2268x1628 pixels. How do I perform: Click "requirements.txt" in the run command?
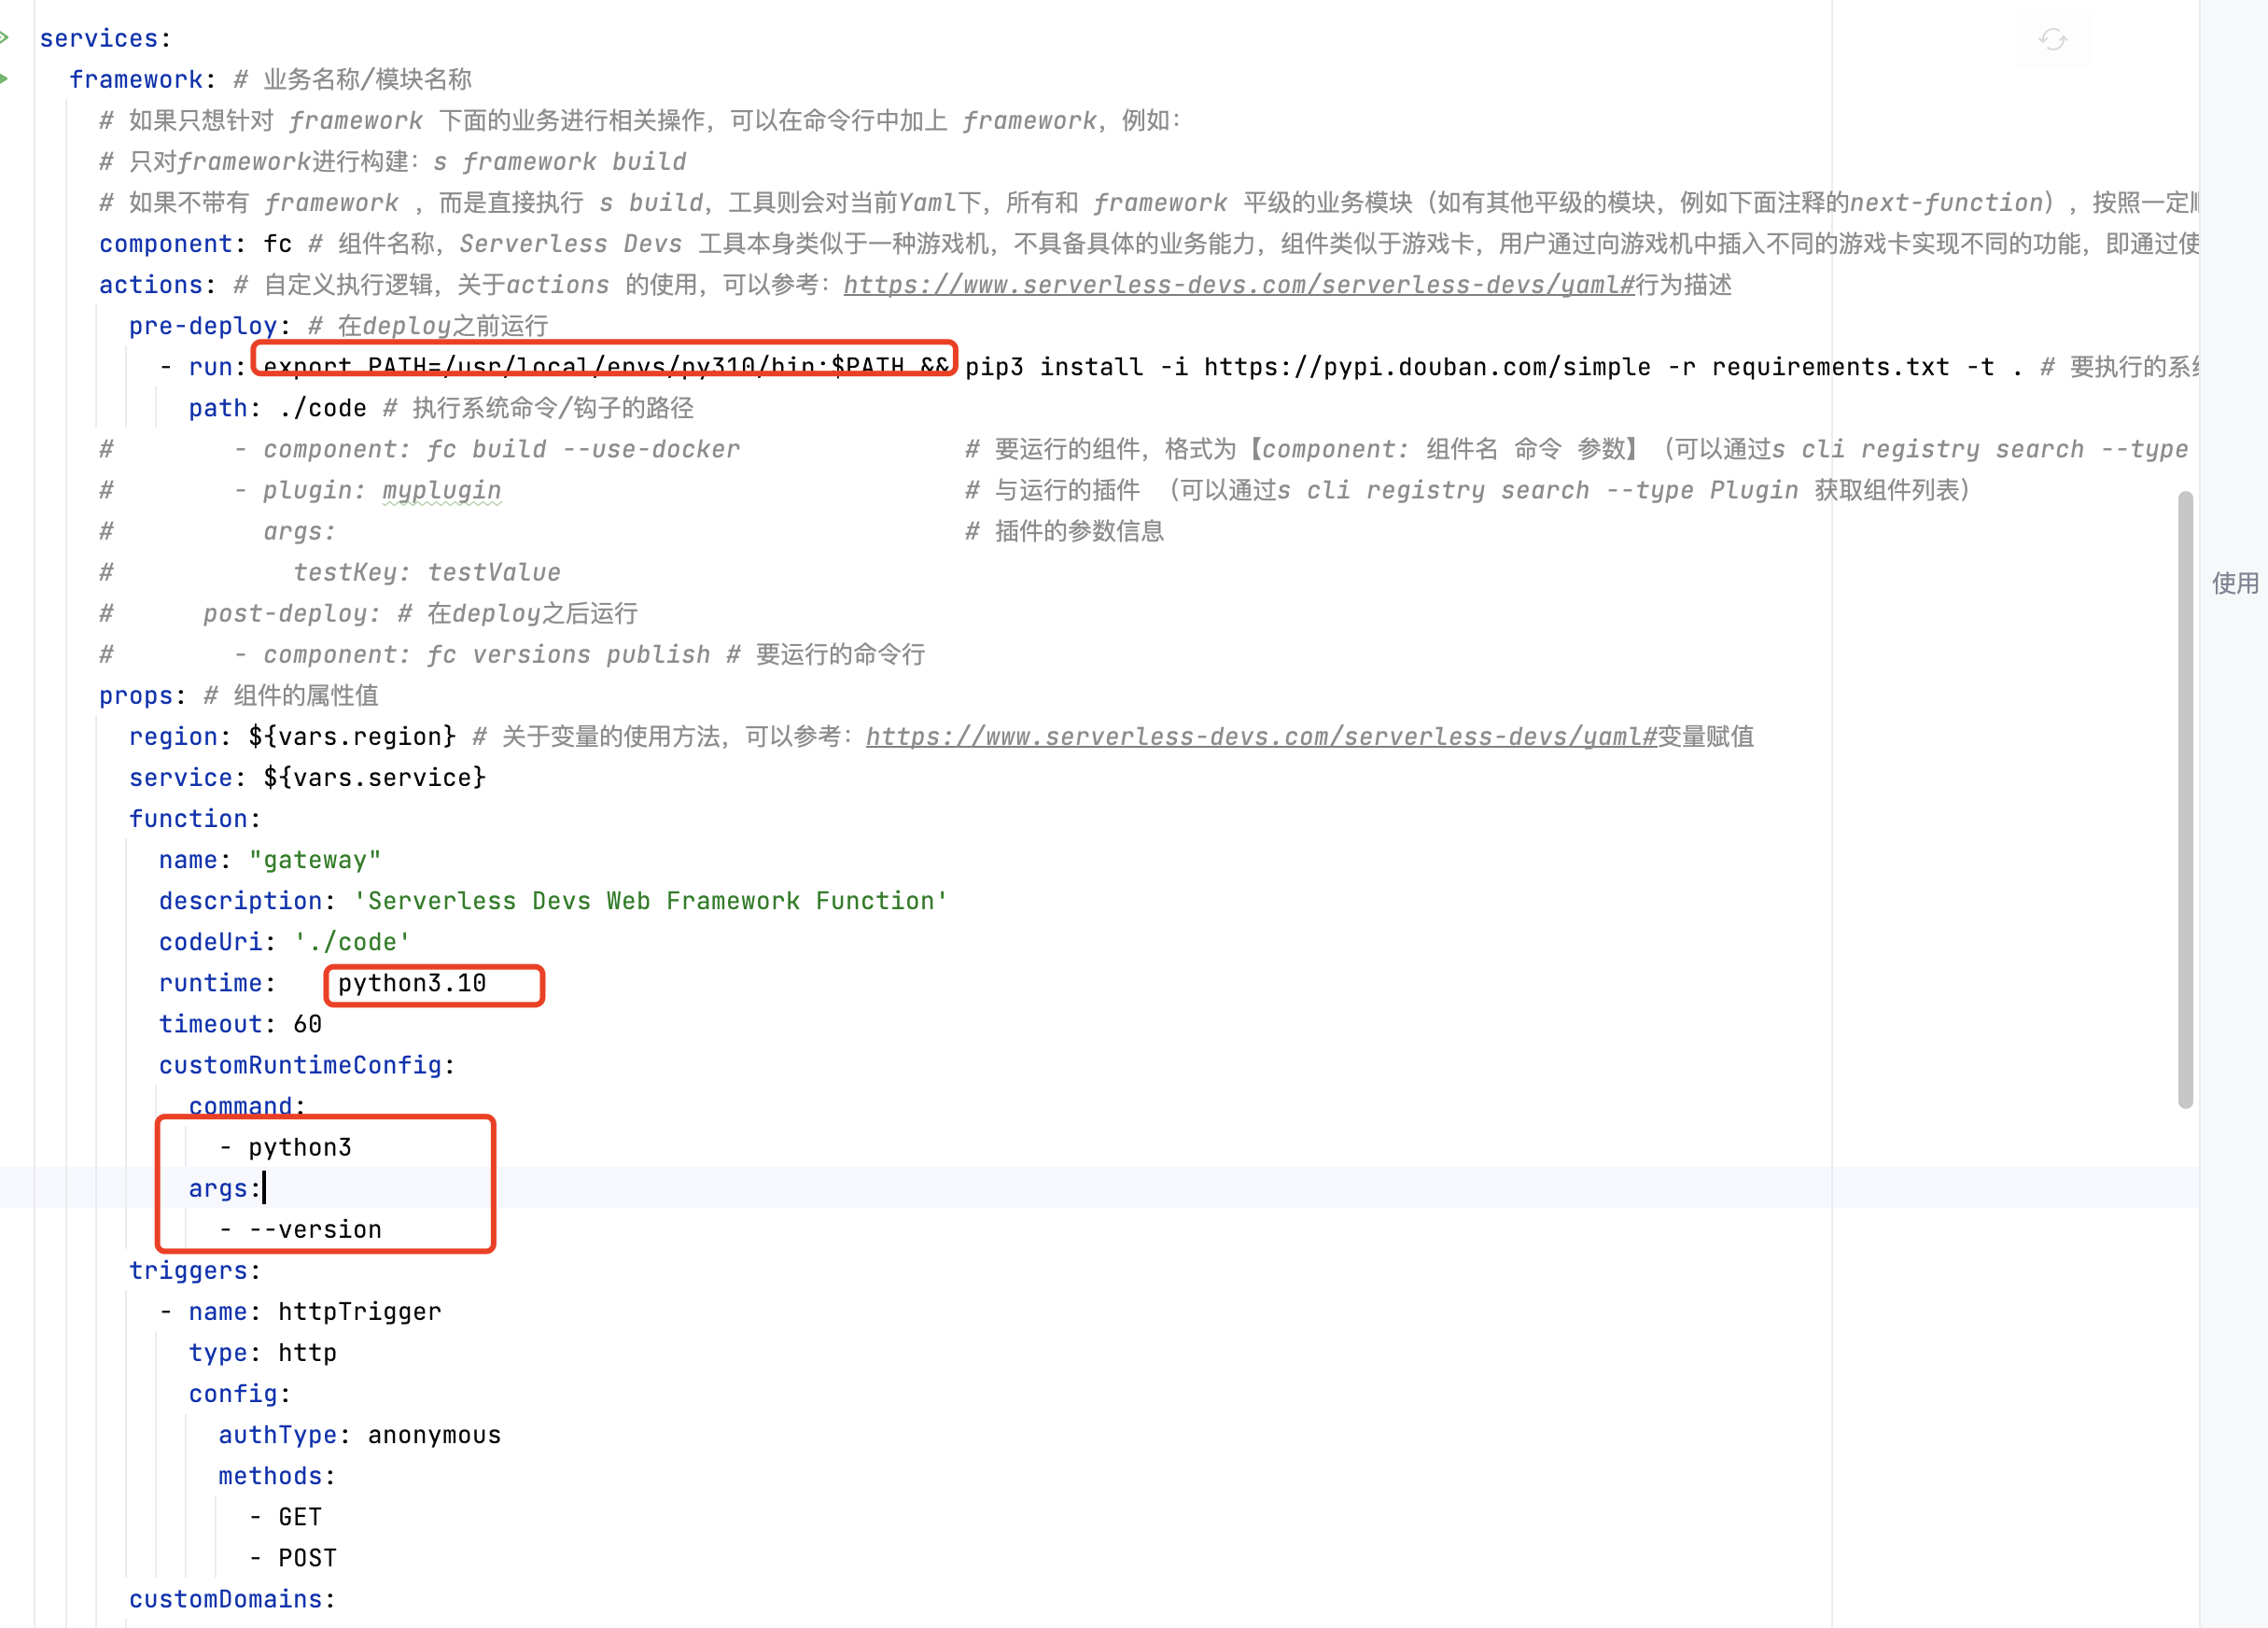(x=1831, y=367)
